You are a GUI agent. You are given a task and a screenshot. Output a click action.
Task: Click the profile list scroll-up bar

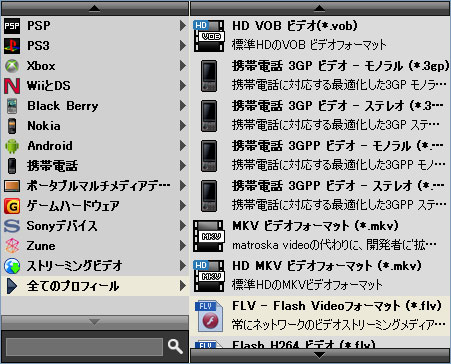coord(320,8)
